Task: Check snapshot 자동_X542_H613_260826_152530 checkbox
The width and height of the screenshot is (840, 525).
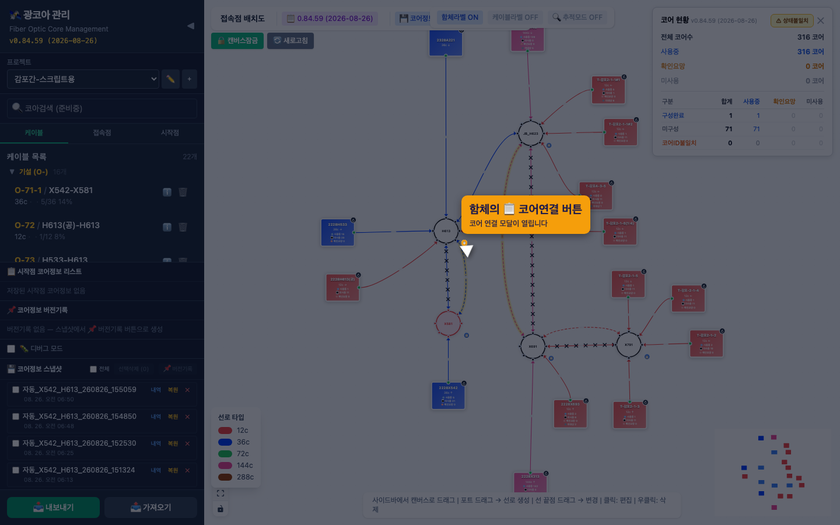Action: (16, 444)
